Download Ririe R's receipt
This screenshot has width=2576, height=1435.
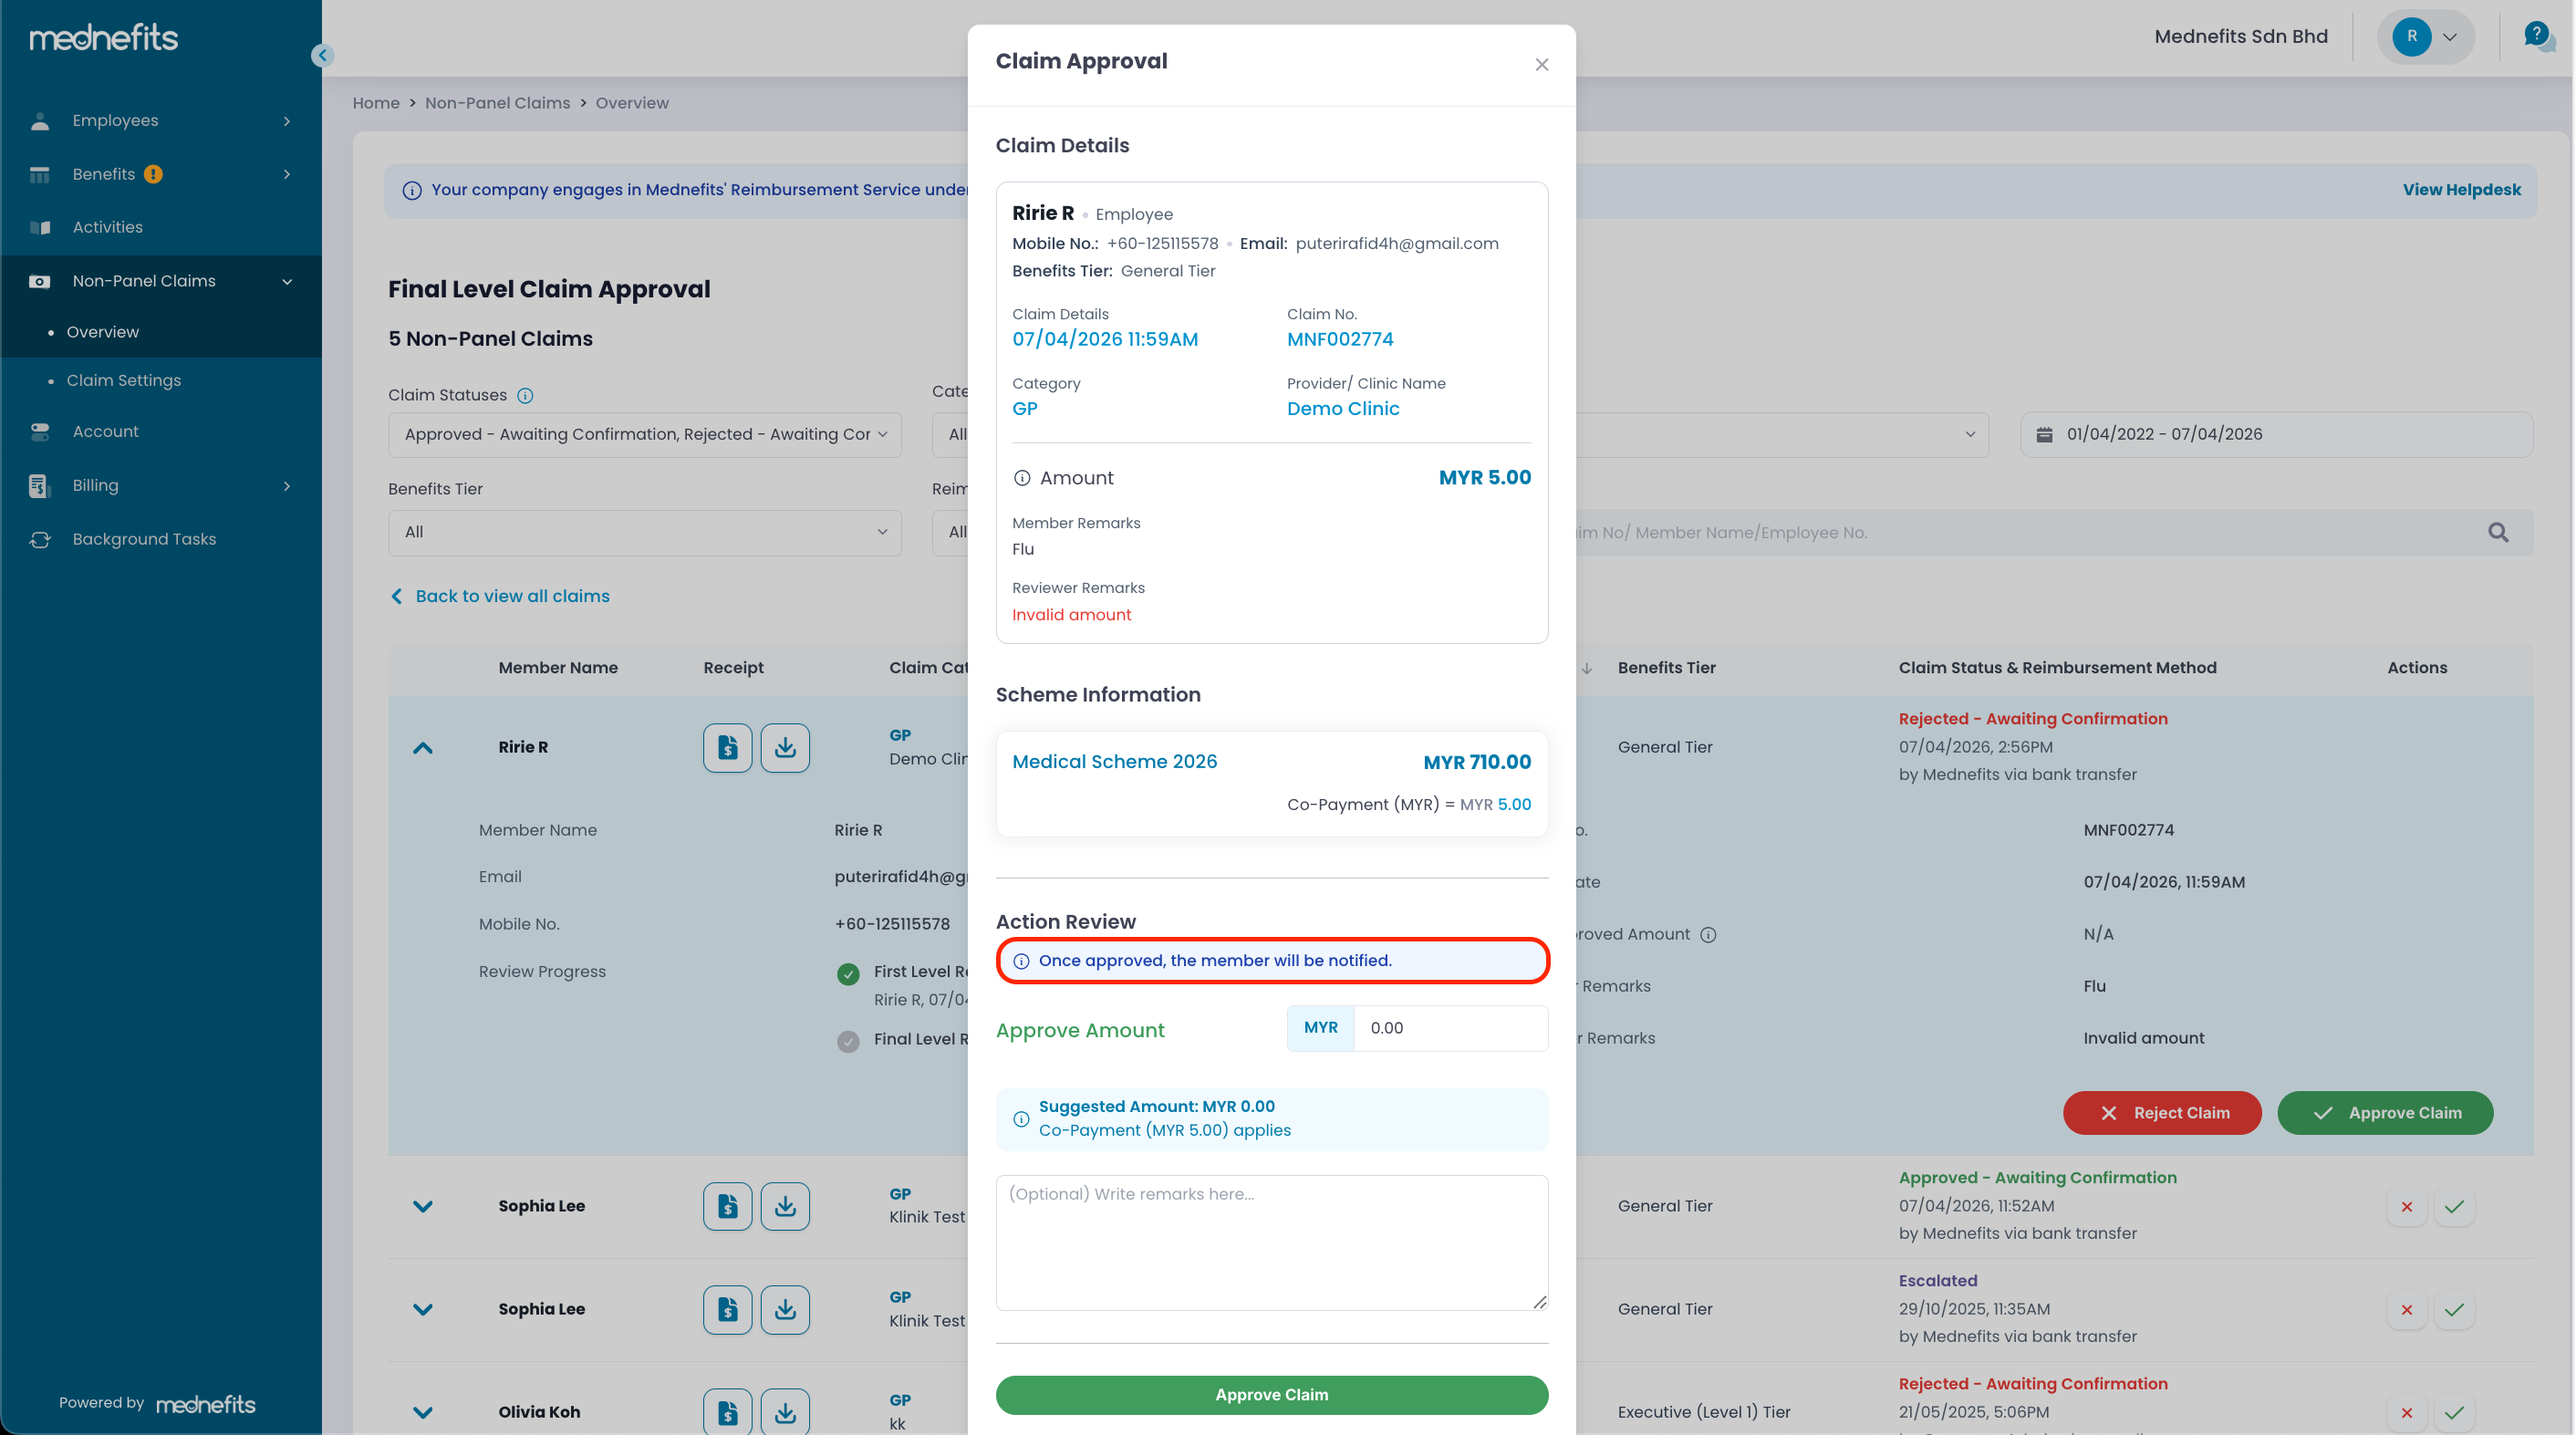coord(785,748)
